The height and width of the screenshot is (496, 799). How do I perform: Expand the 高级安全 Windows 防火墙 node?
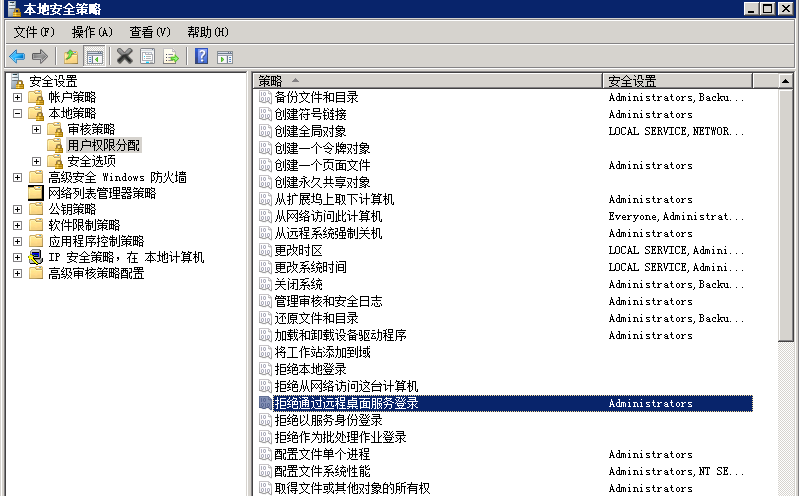(x=17, y=177)
